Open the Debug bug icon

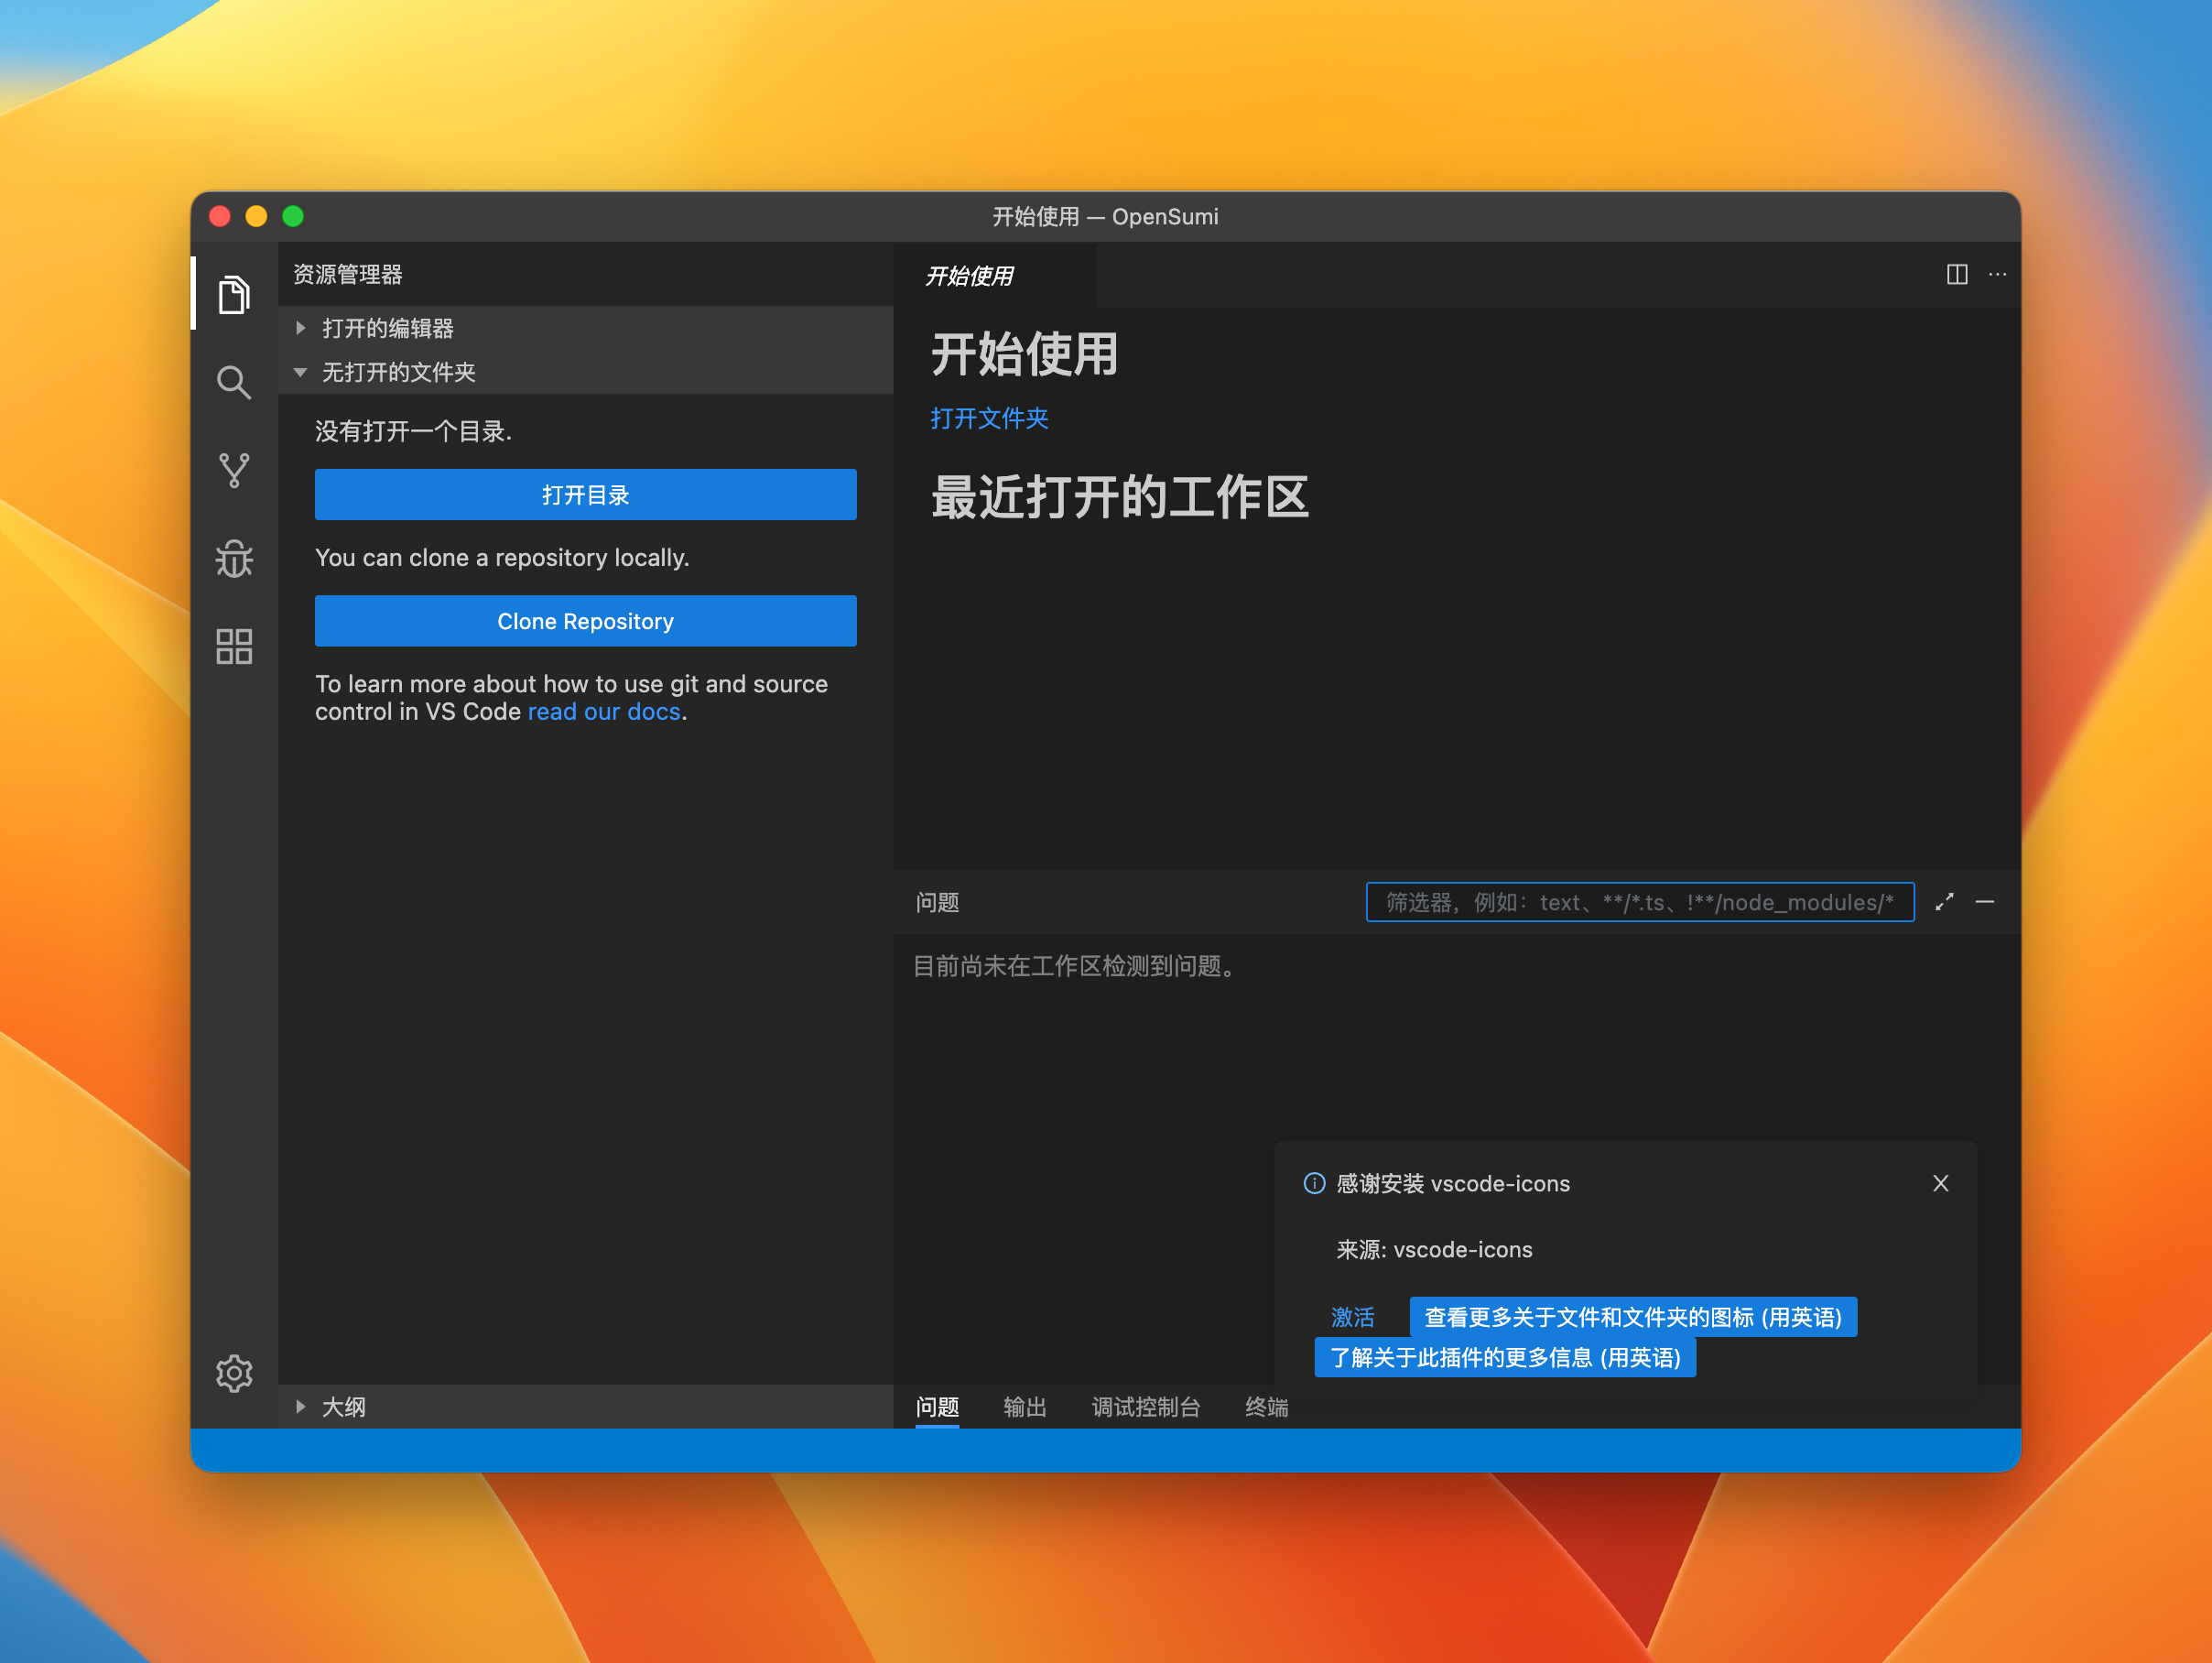tap(234, 559)
